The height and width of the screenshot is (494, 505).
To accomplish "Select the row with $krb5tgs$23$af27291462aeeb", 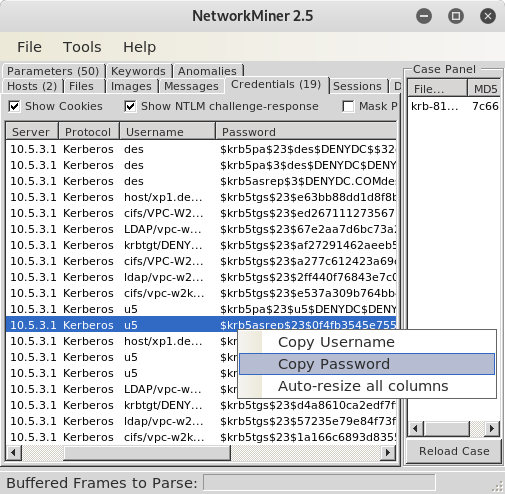I will click(x=201, y=245).
